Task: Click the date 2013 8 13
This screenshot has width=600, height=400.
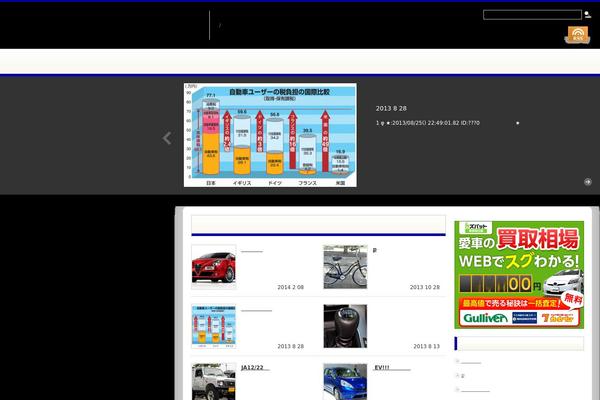Action: (426, 346)
